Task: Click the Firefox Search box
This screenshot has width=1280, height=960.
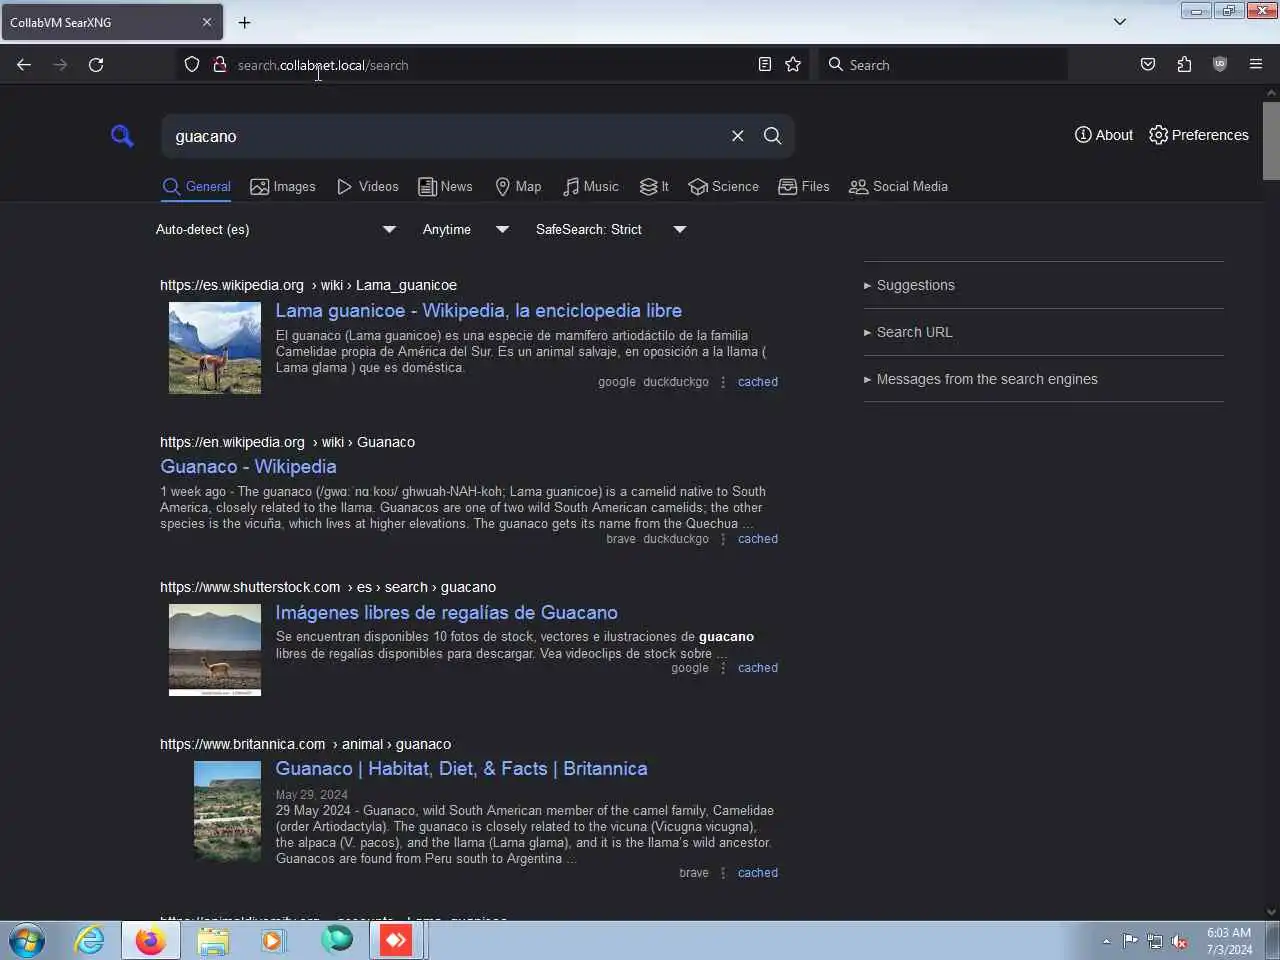Action: click(x=943, y=65)
